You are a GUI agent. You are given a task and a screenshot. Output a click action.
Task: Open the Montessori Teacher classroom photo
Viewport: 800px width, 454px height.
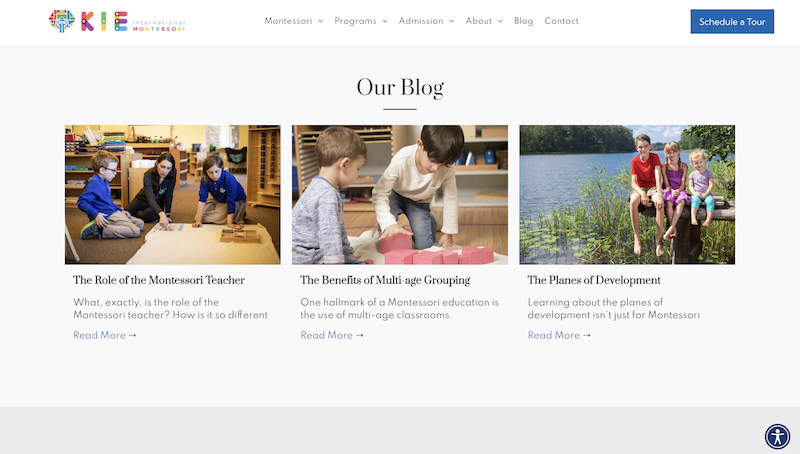coord(172,194)
